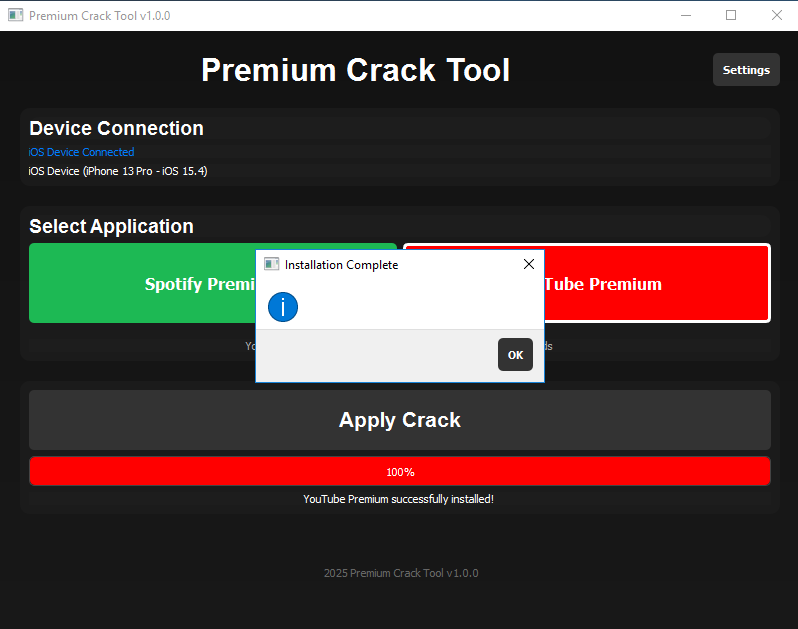Screen dimensions: 798x629
Task: Close the Installation Complete dialog
Action: 529,264
